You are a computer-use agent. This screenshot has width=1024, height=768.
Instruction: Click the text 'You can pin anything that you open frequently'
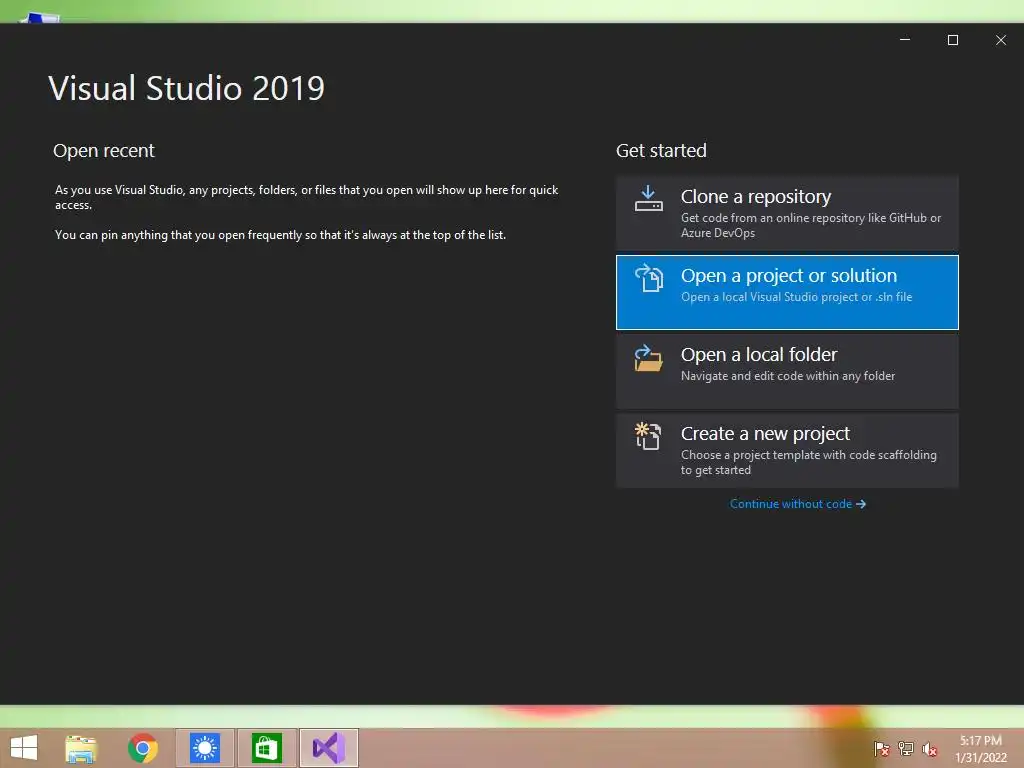pos(178,235)
